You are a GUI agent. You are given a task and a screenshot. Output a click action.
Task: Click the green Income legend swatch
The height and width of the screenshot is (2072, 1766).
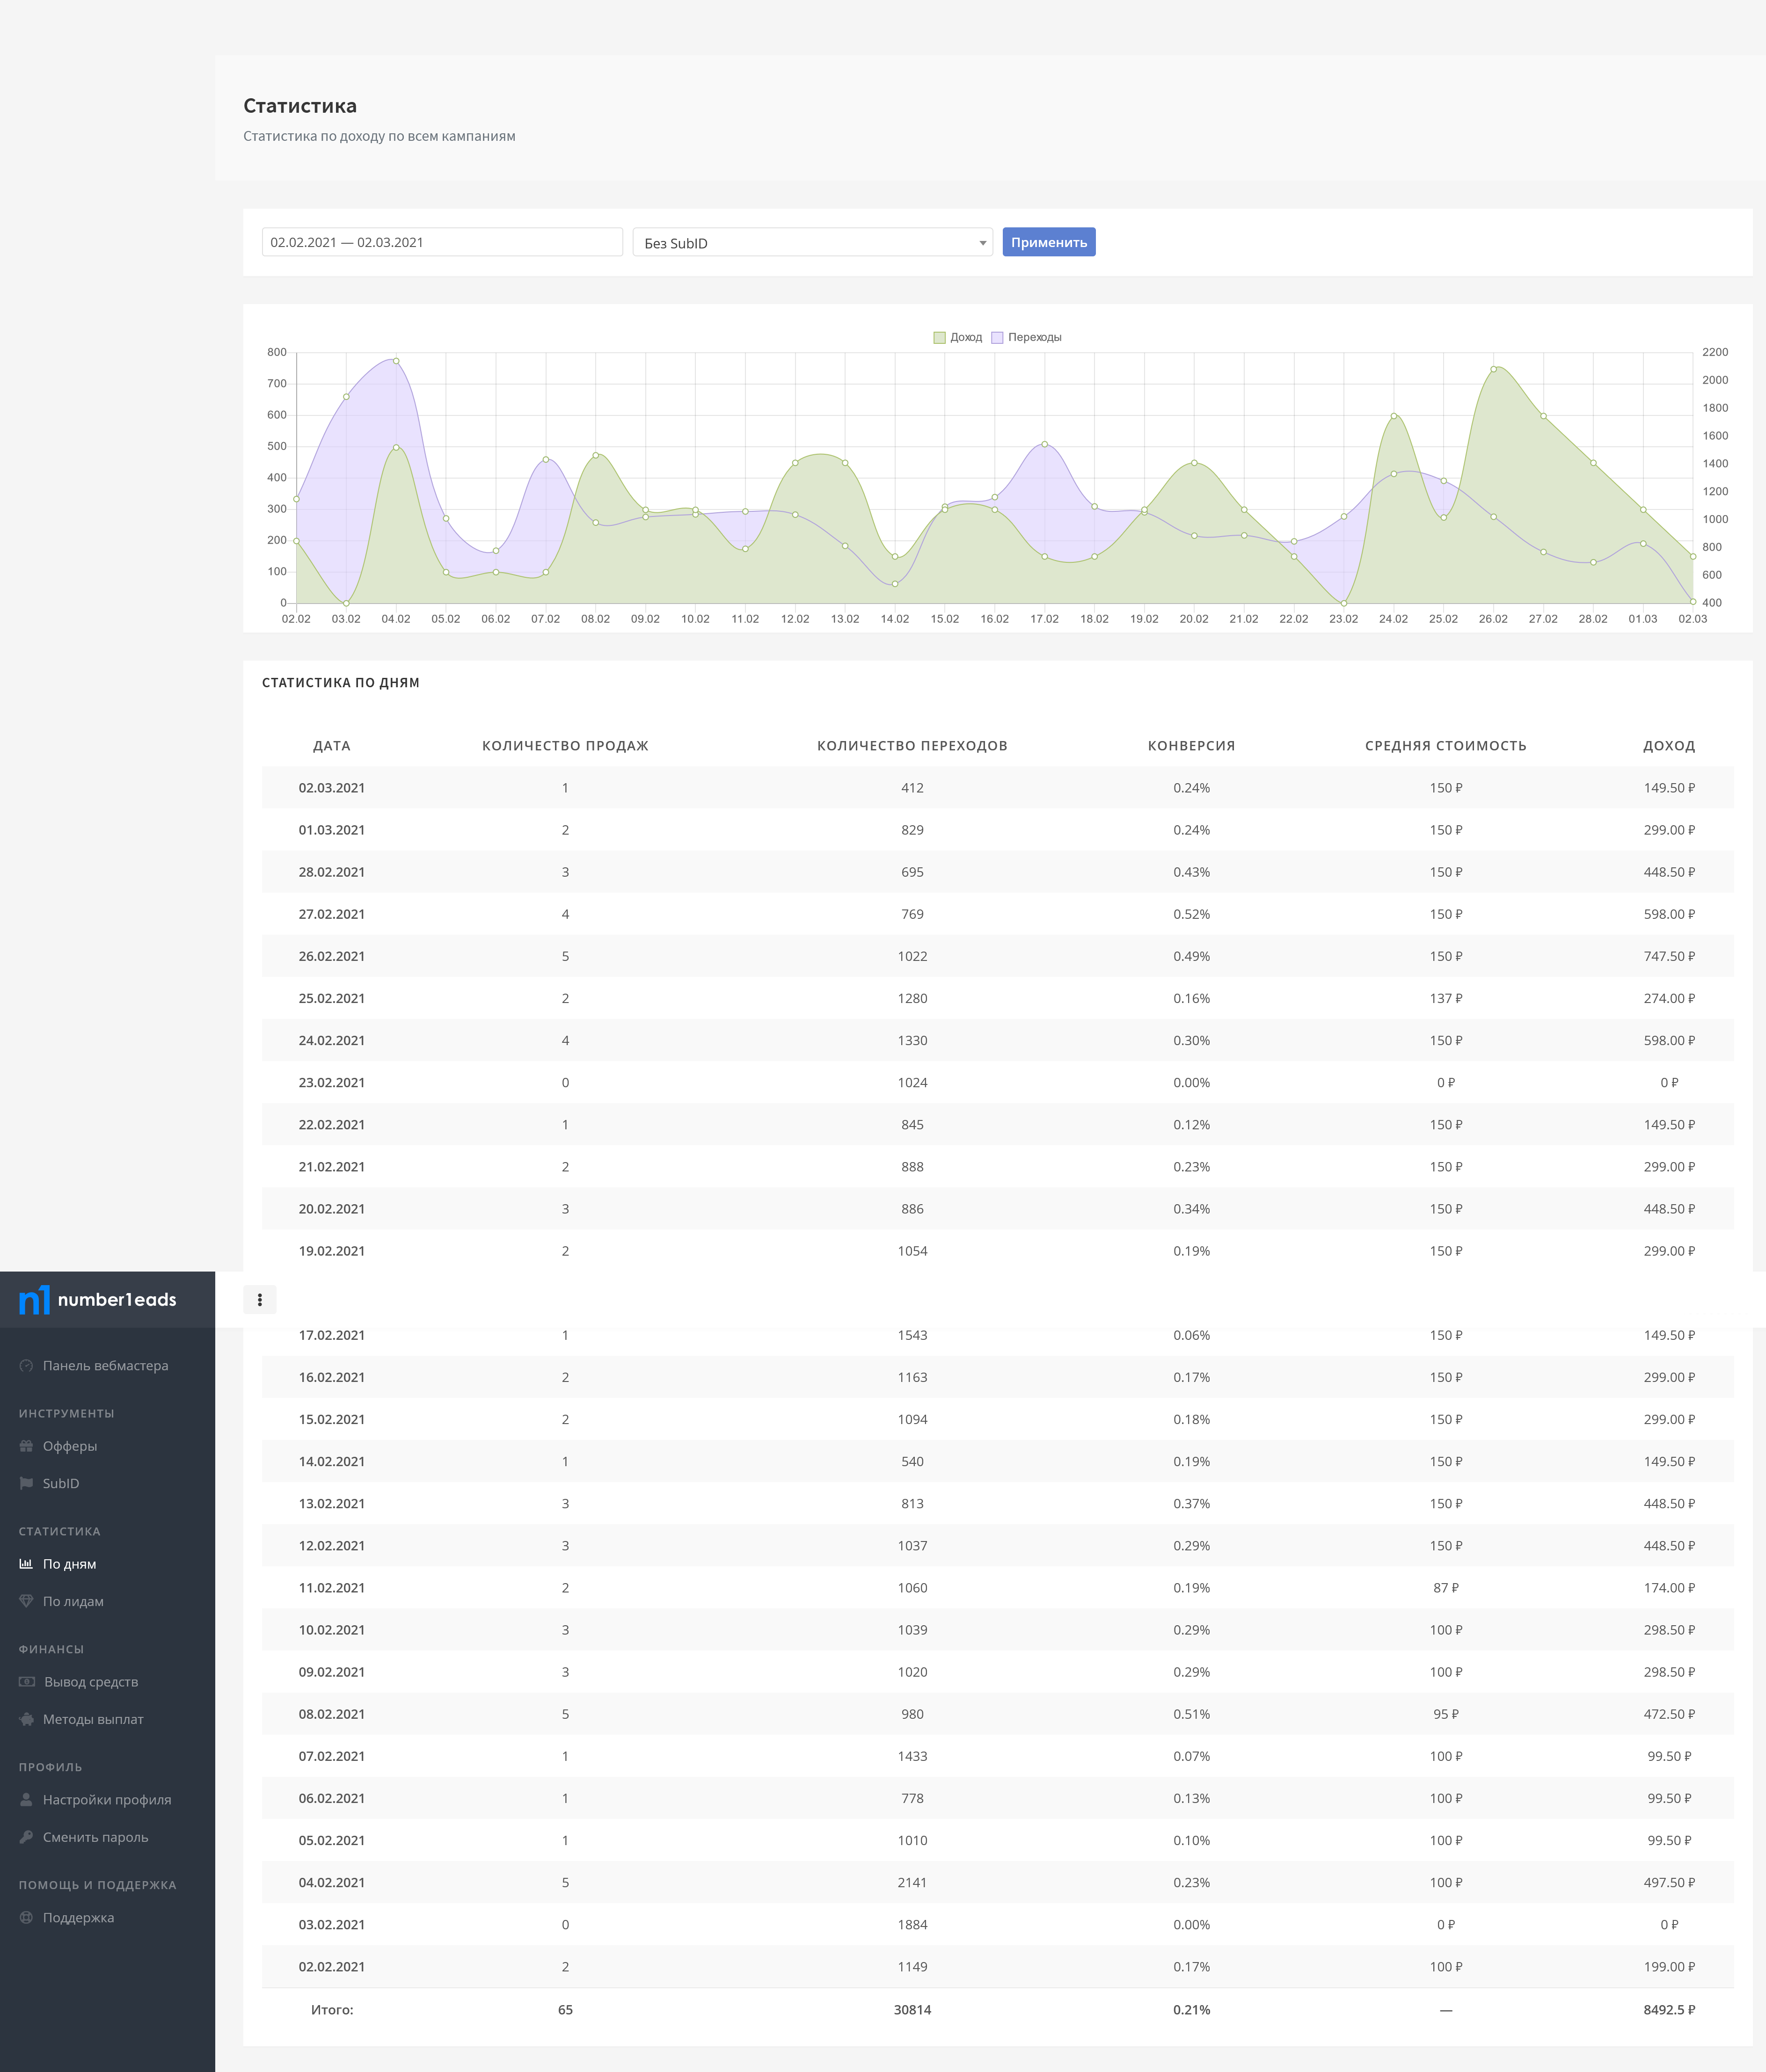click(939, 338)
